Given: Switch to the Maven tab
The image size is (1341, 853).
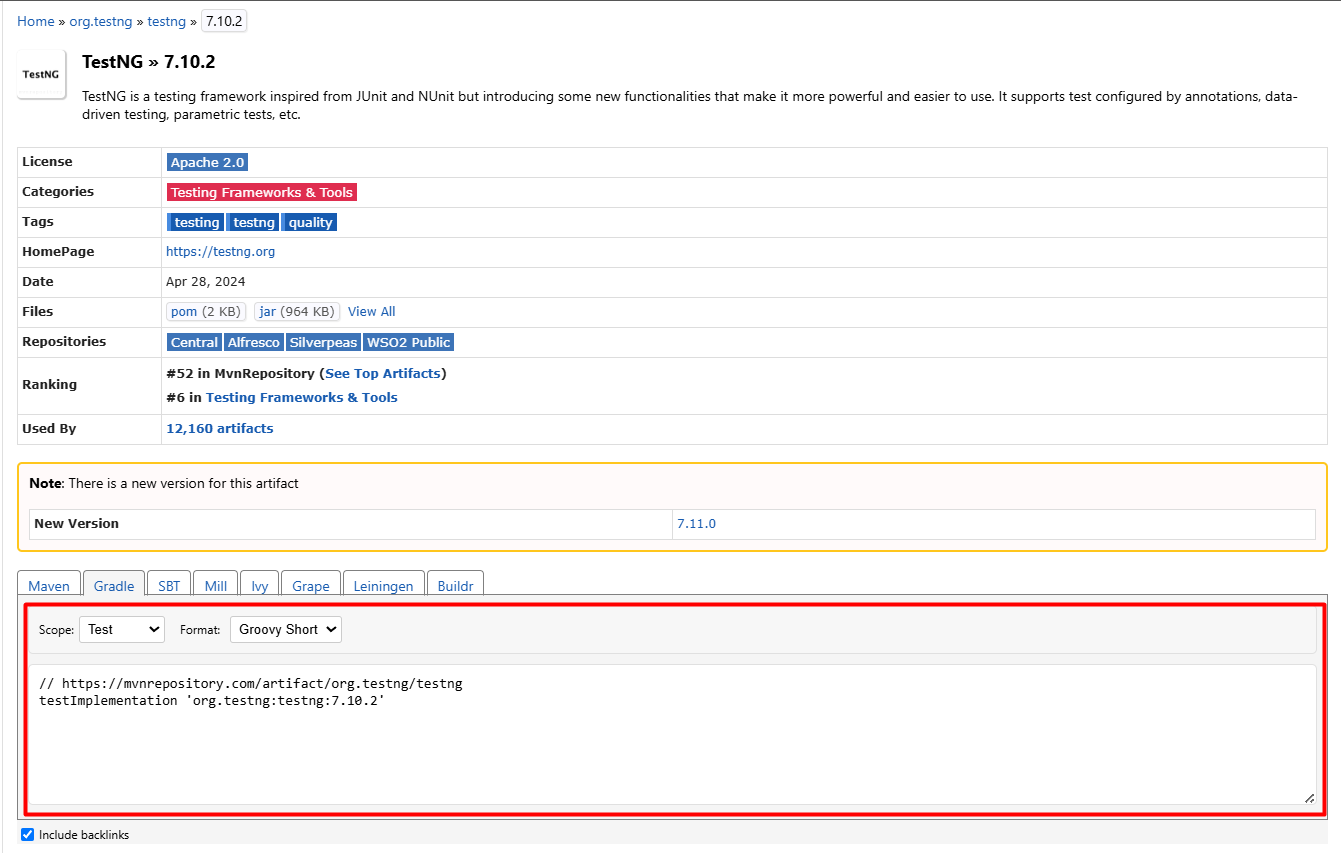Looking at the screenshot, I should point(49,584).
